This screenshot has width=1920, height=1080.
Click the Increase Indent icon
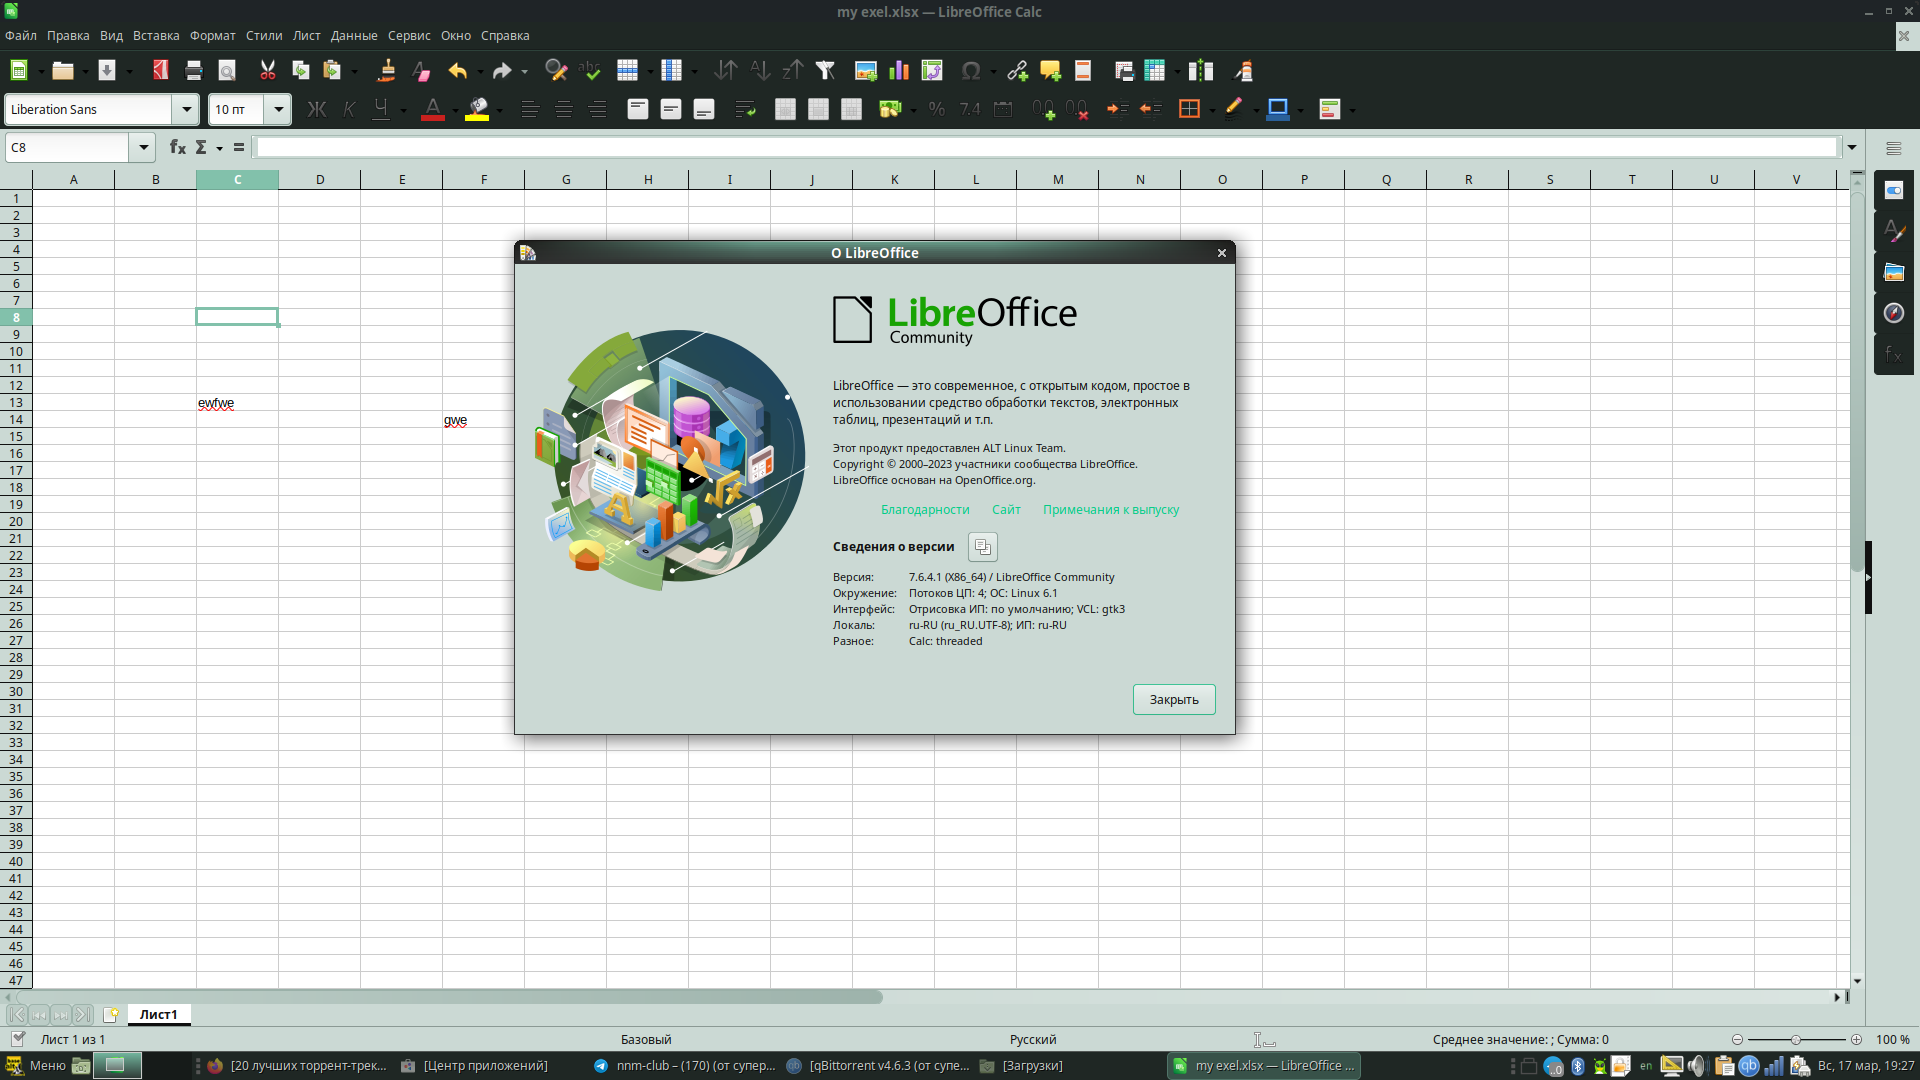point(1118,109)
